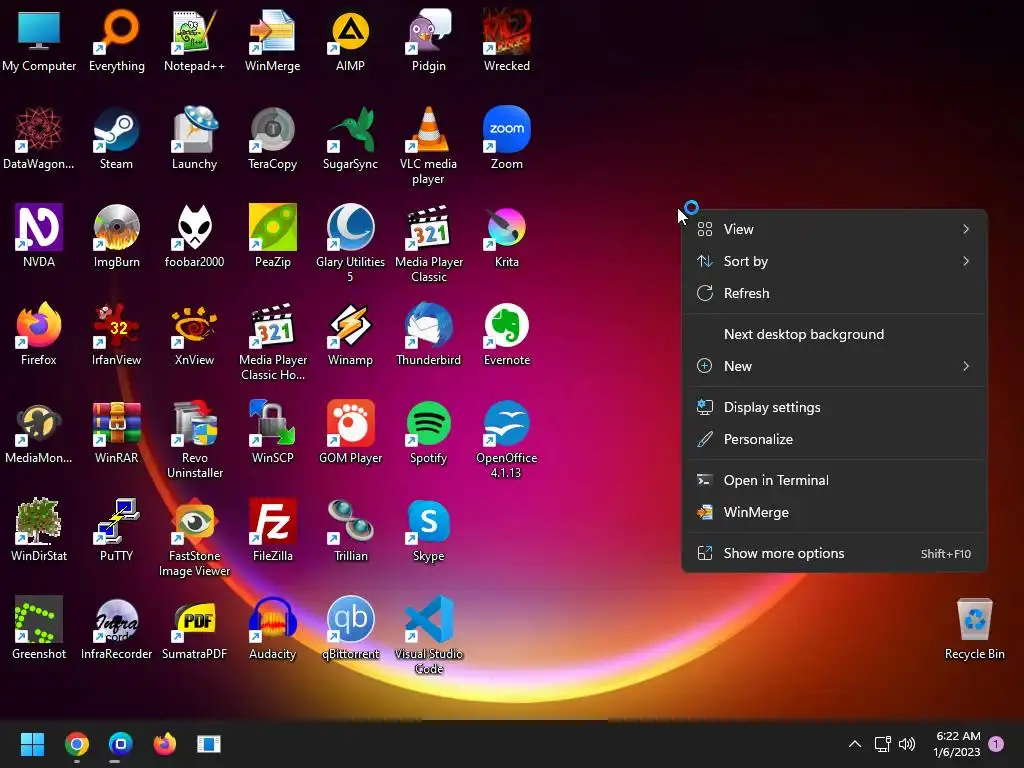
Task: Choose Refresh from the context menu
Action: click(x=834, y=293)
